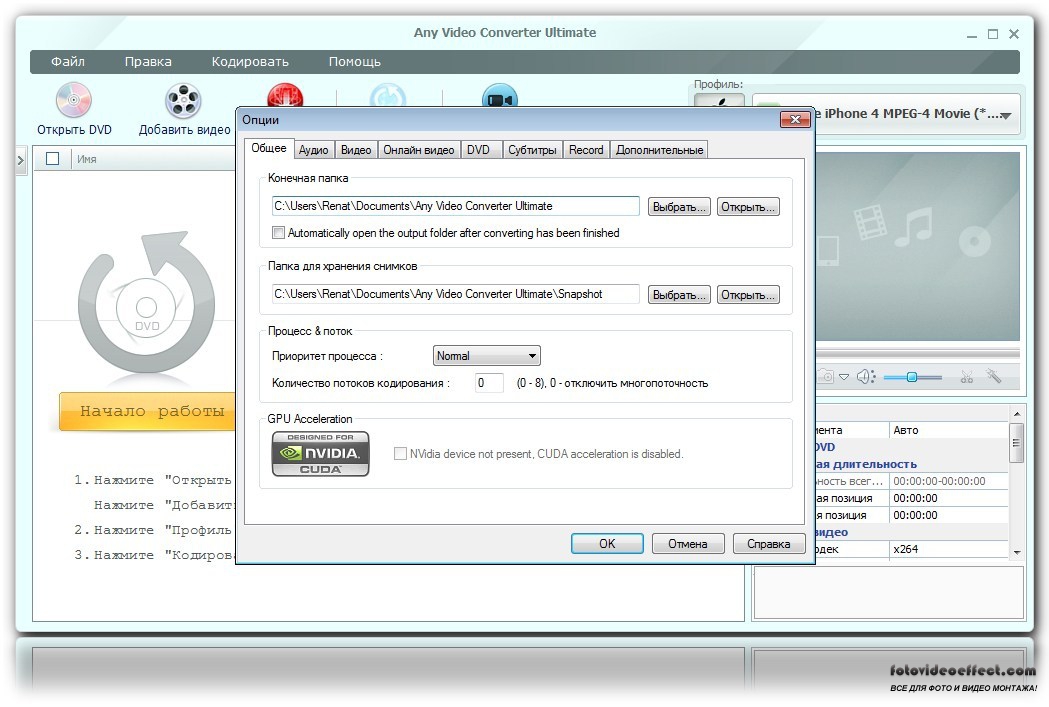
Task: Click the scissors clip icon
Action: coord(967,377)
